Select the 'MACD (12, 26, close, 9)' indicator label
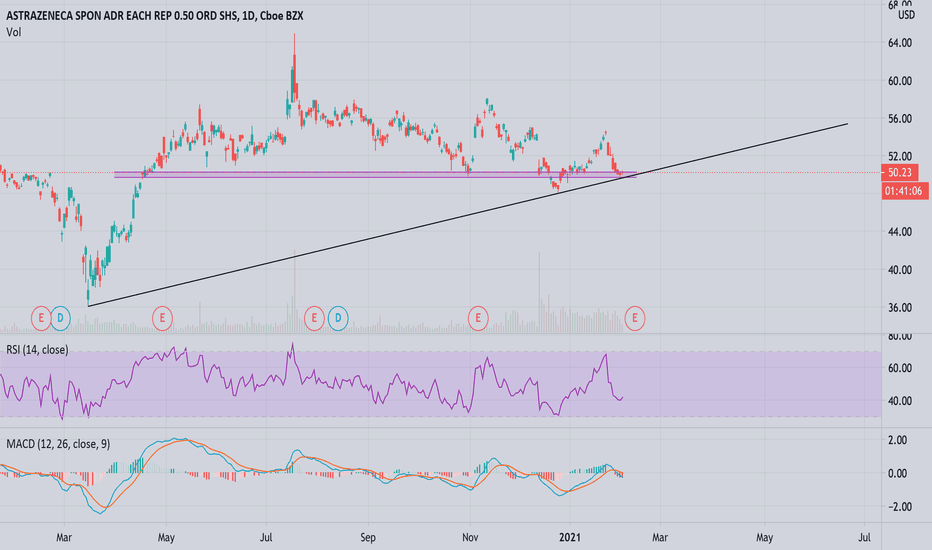932x550 pixels. (x=58, y=444)
